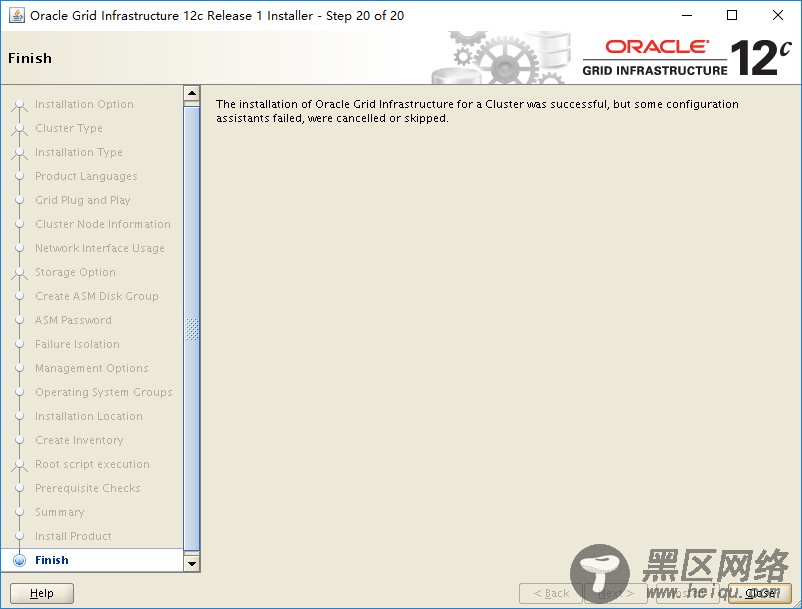Select the ASM Password step

[73, 320]
